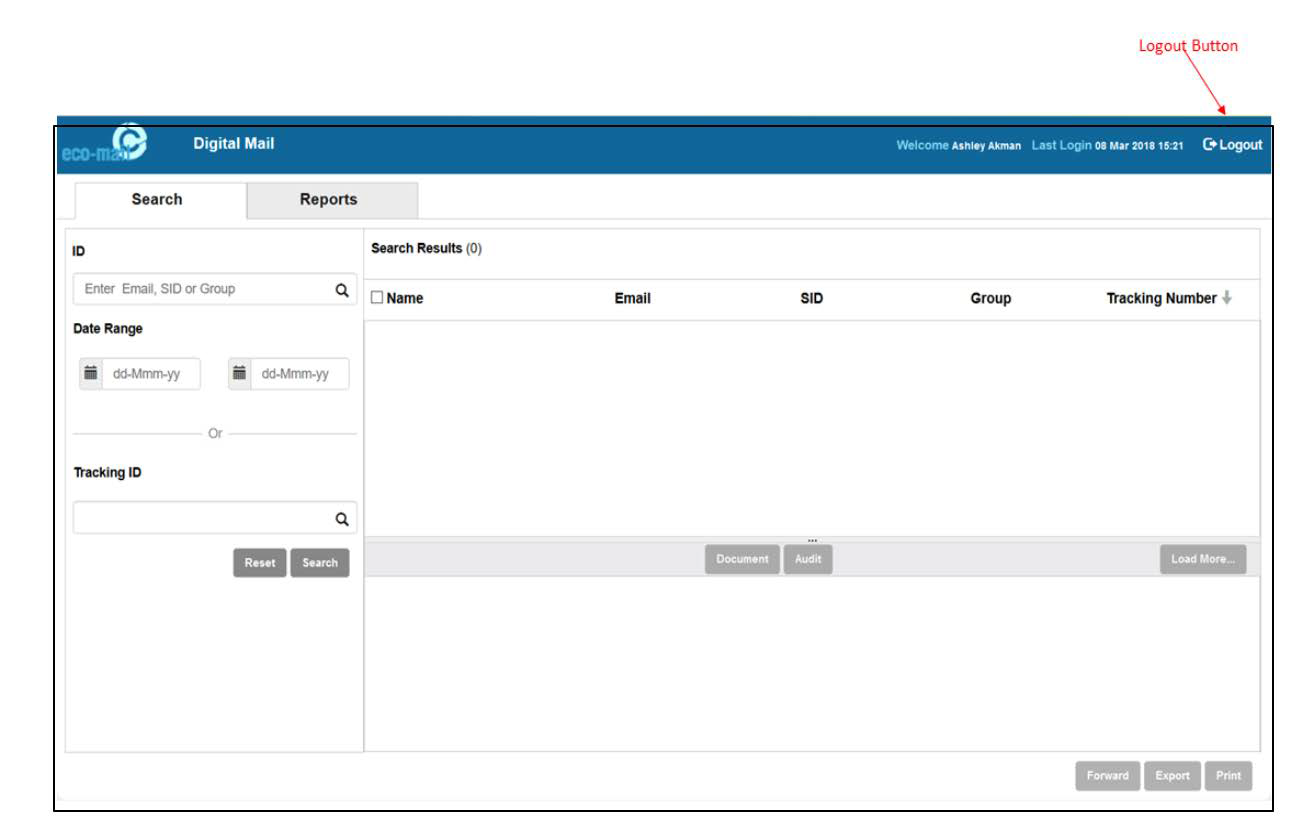Open the start date calendar icon
The height and width of the screenshot is (834, 1289).
(x=91, y=373)
